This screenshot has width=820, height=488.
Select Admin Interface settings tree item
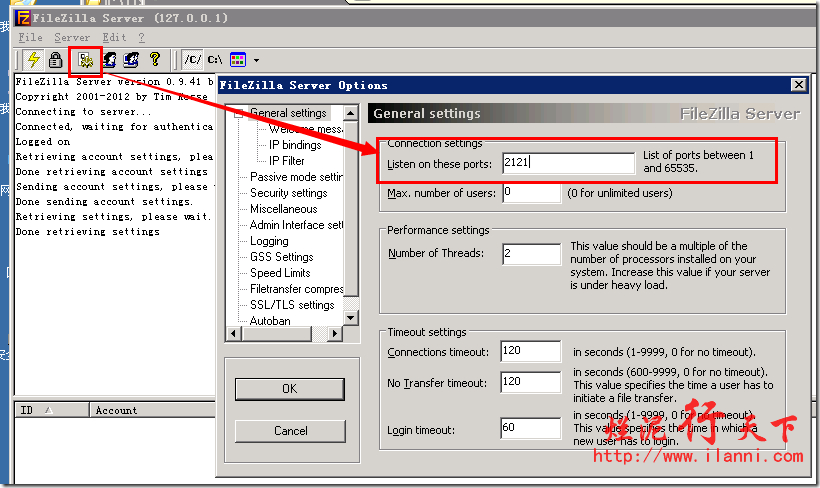(296, 225)
